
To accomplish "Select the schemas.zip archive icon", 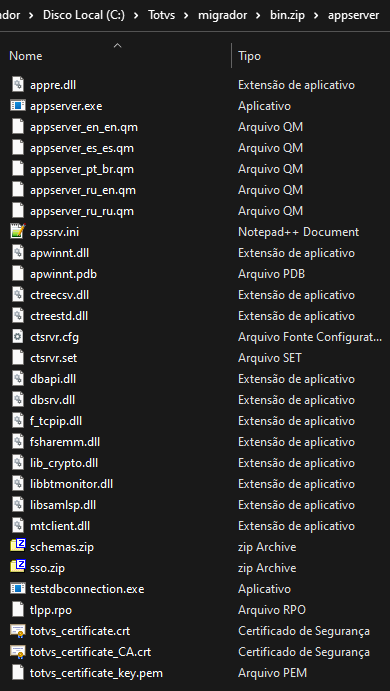I will [x=18, y=547].
